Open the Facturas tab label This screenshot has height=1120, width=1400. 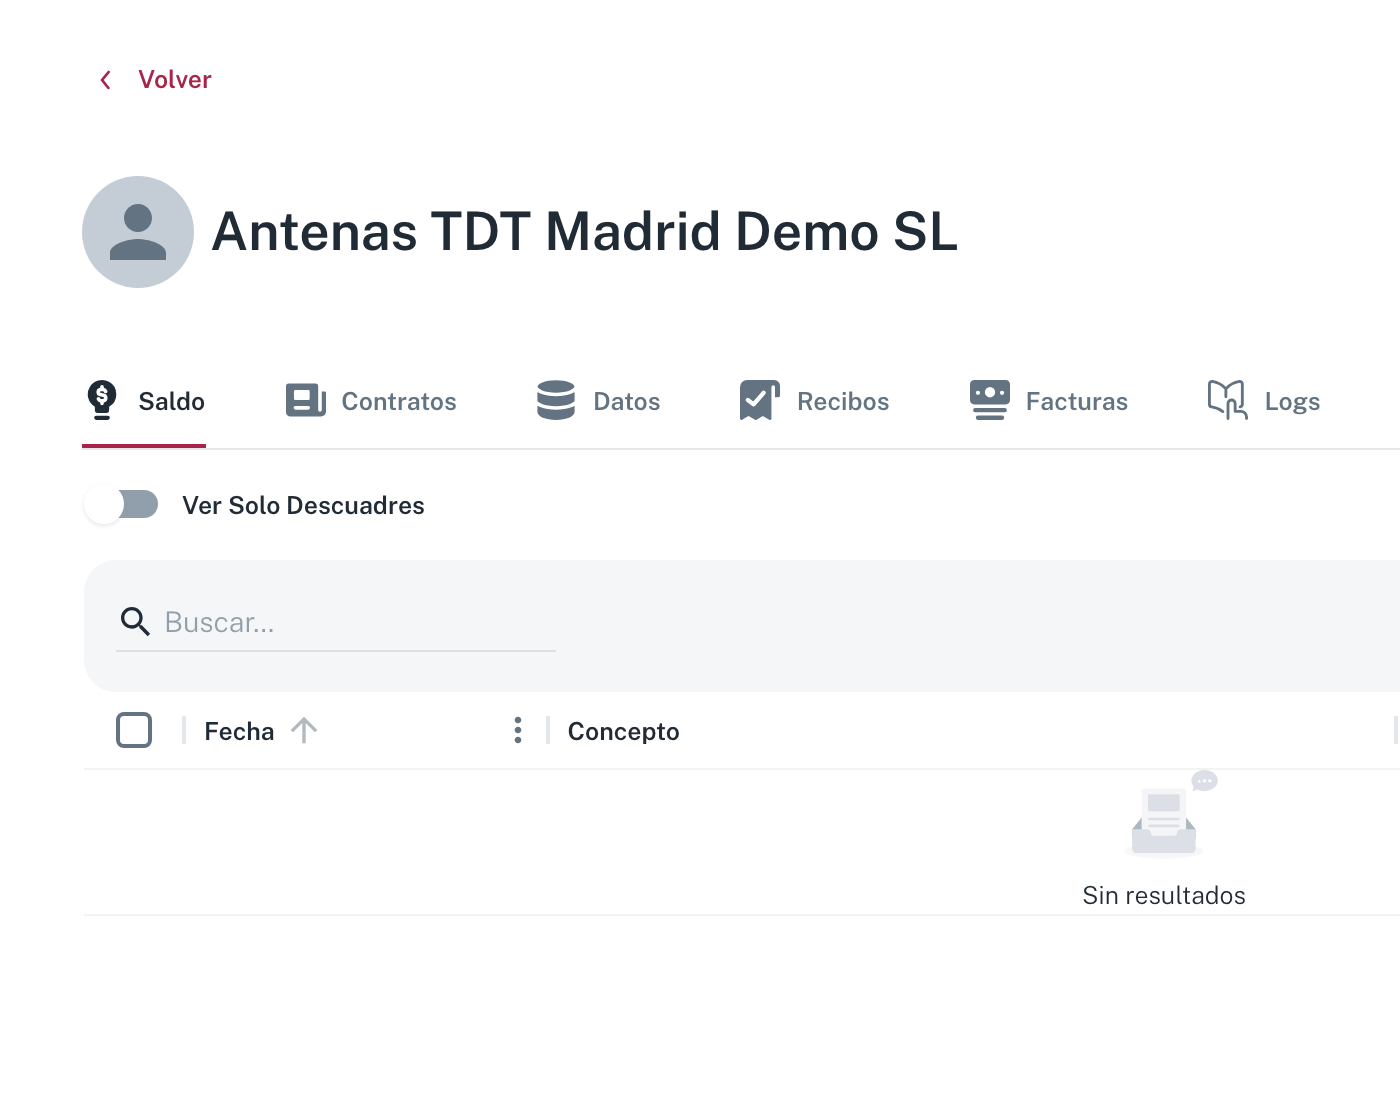[x=1077, y=401]
